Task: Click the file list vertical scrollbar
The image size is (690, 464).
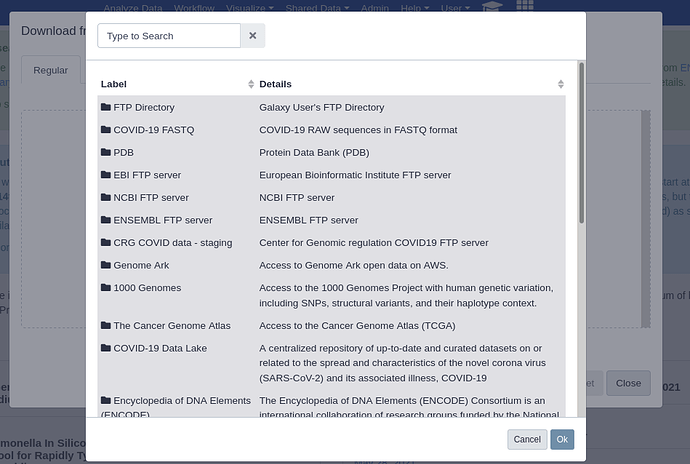Action: pos(579,150)
